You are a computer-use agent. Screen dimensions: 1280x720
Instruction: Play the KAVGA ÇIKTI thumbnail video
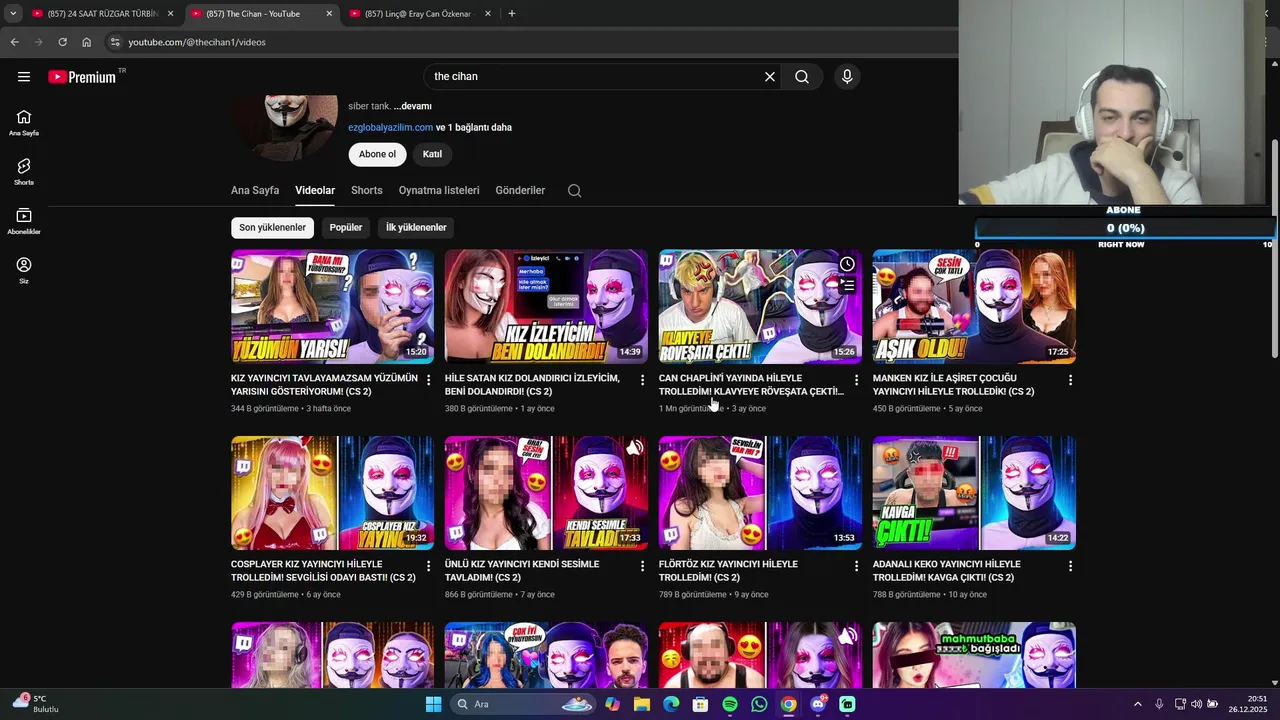[x=974, y=493]
